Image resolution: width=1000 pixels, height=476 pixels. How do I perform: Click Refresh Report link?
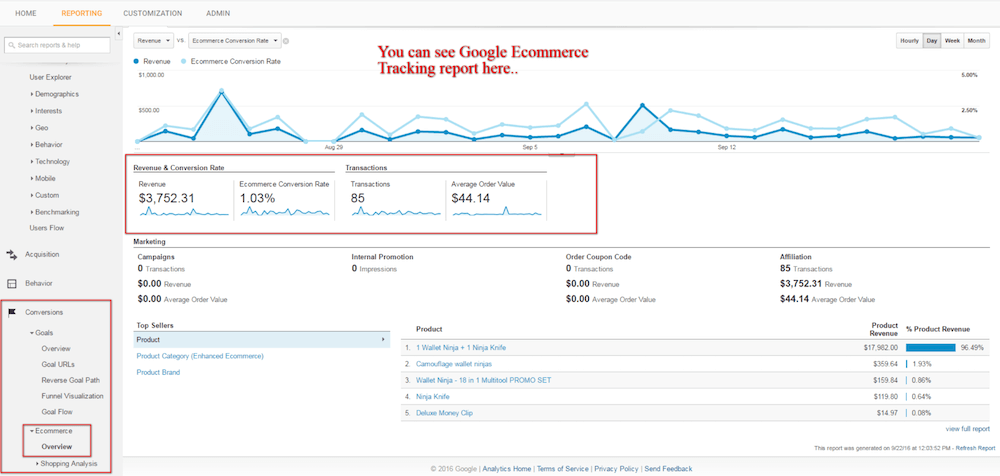(976, 449)
